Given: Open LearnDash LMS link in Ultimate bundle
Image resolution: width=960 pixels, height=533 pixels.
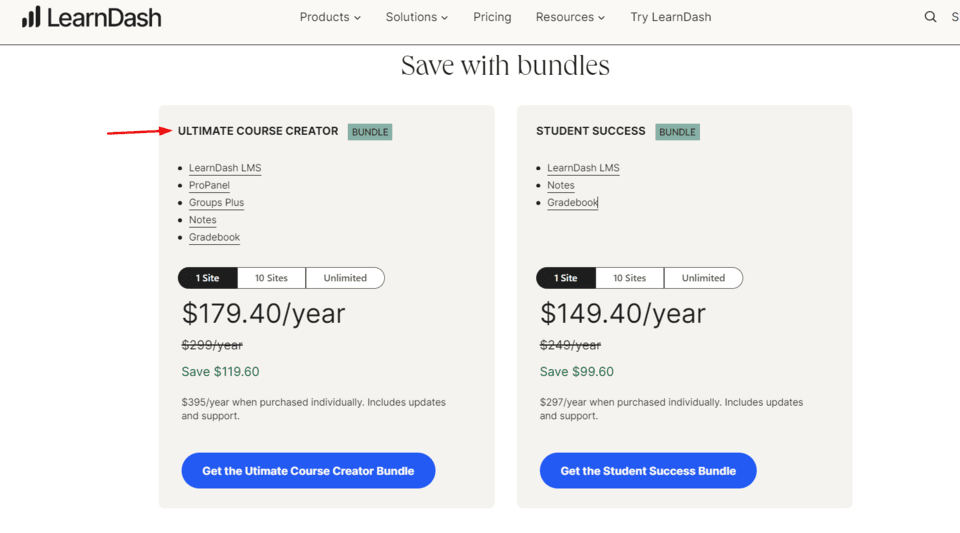Looking at the screenshot, I should (225, 168).
